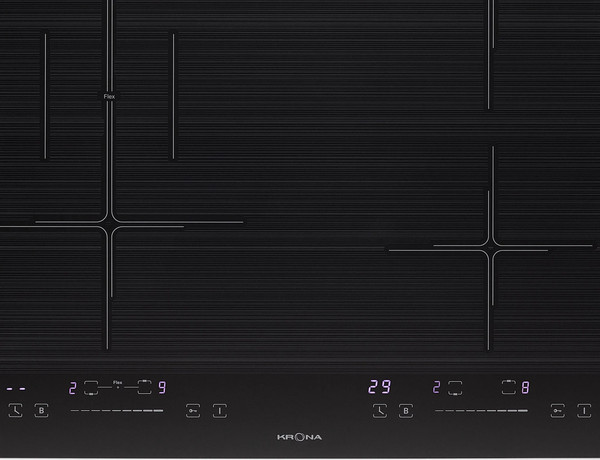Tap the left timer display showing dashes
600x460 pixels.
[16, 388]
